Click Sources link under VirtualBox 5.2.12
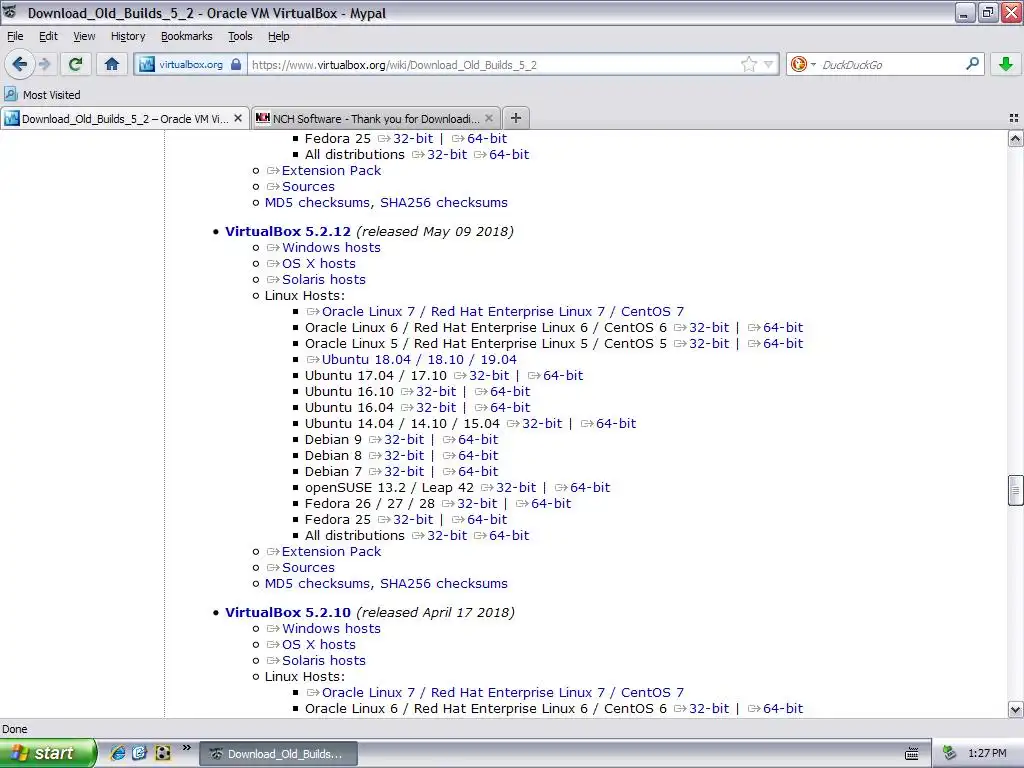1024x768 pixels. point(308,568)
